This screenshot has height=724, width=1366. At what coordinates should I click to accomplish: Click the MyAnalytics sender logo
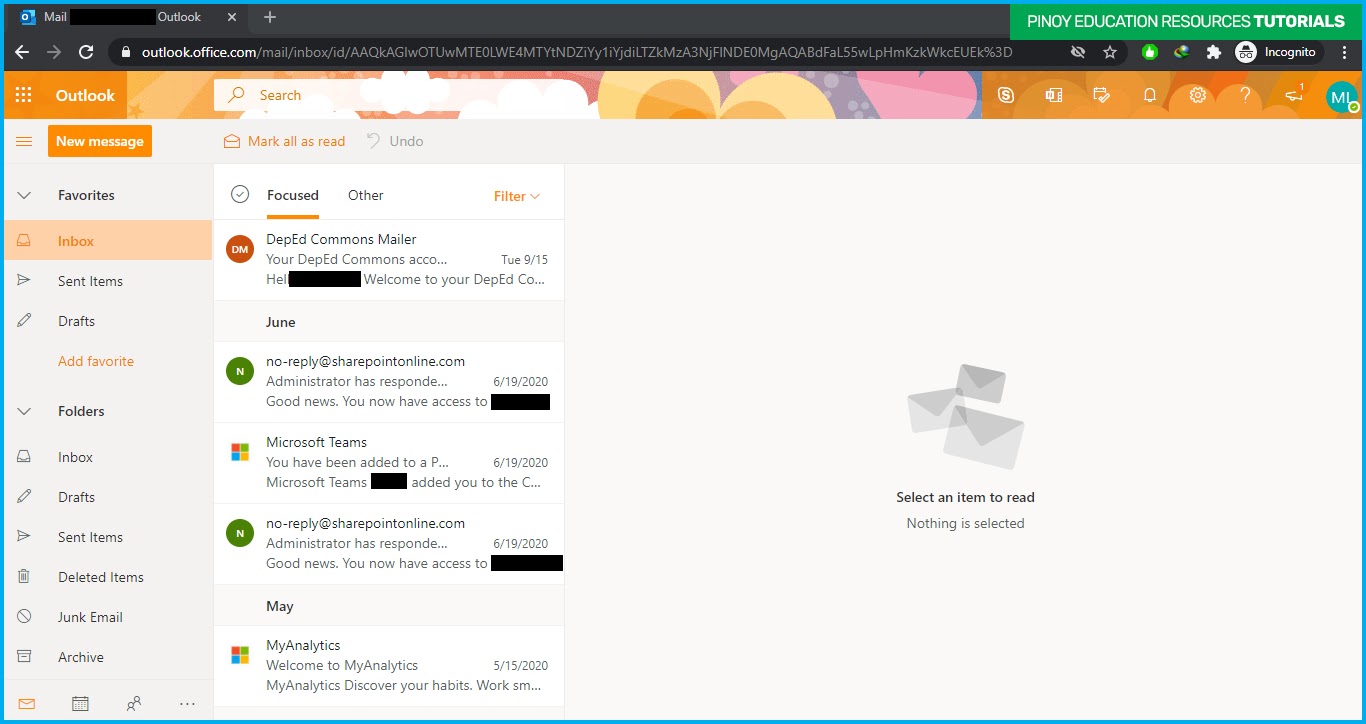click(240, 655)
